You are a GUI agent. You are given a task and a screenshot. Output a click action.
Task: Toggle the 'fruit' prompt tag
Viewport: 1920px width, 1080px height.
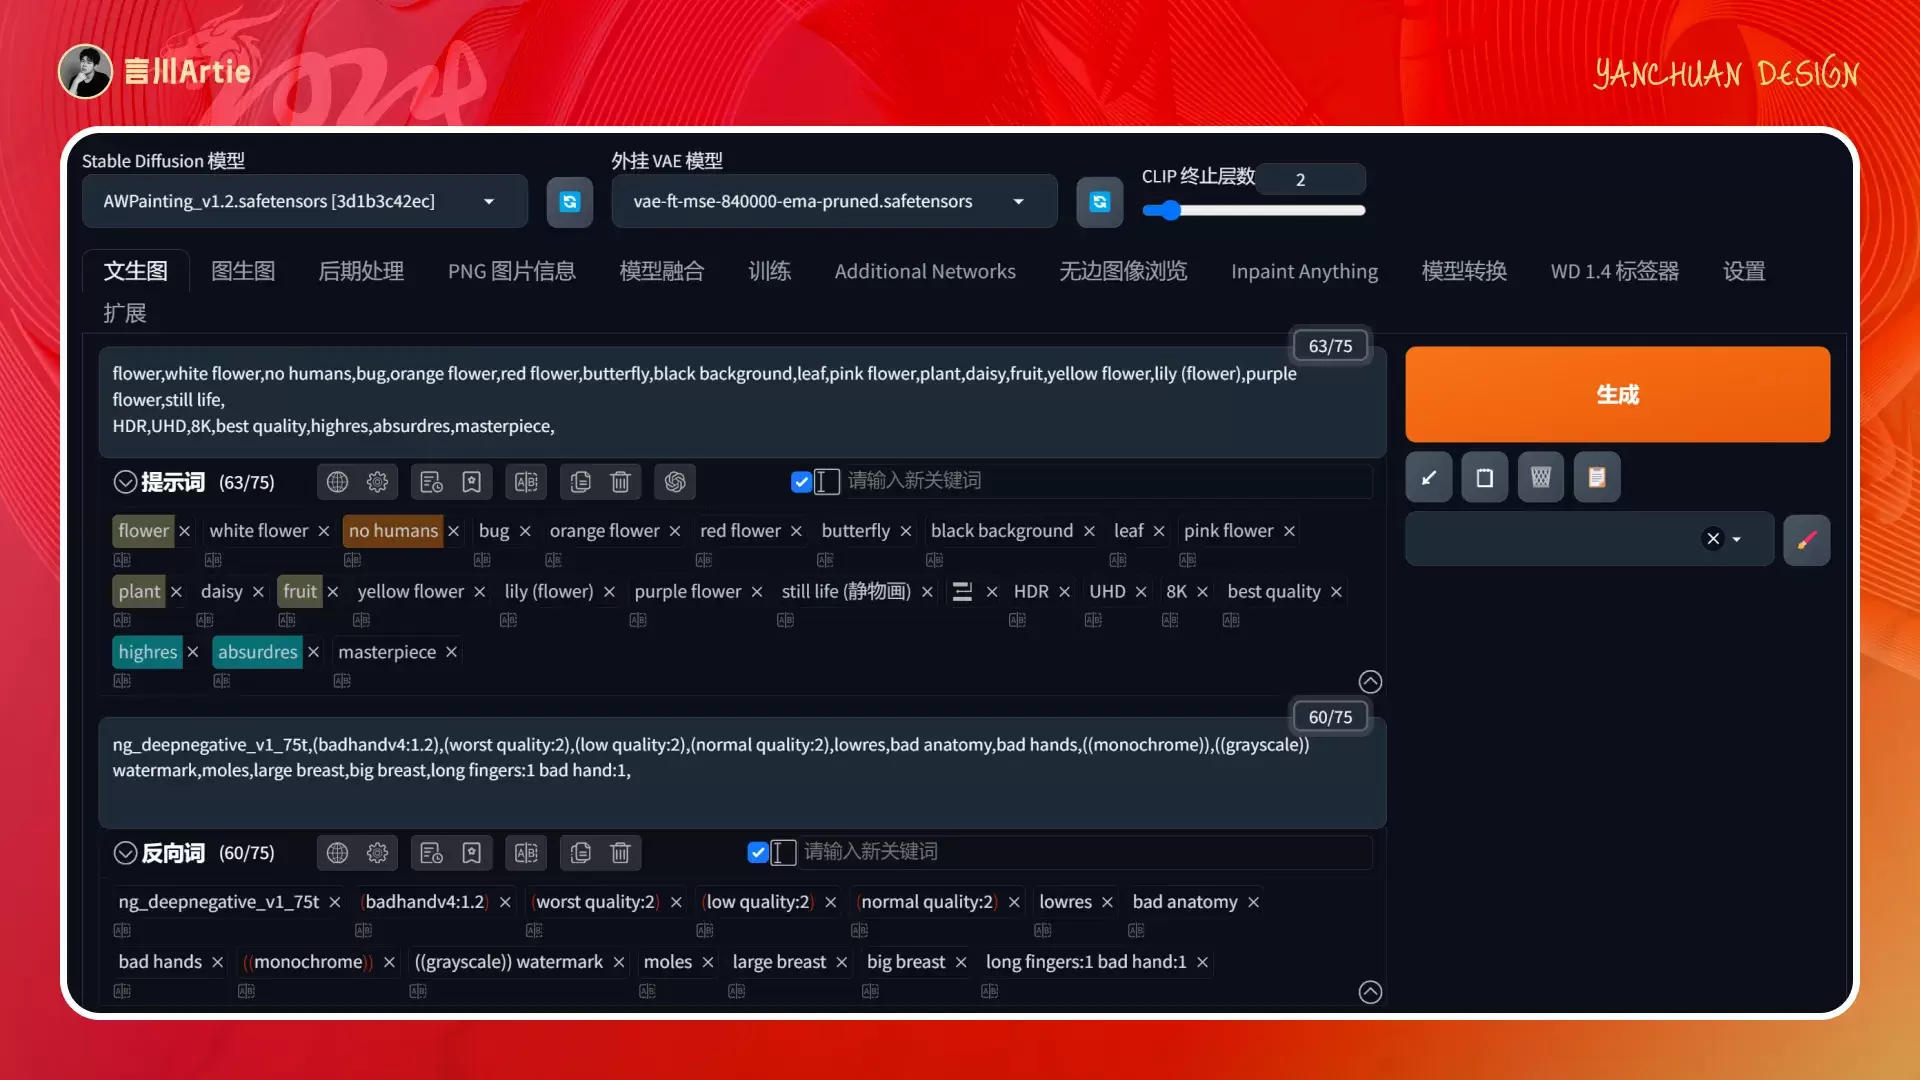pyautogui.click(x=299, y=592)
